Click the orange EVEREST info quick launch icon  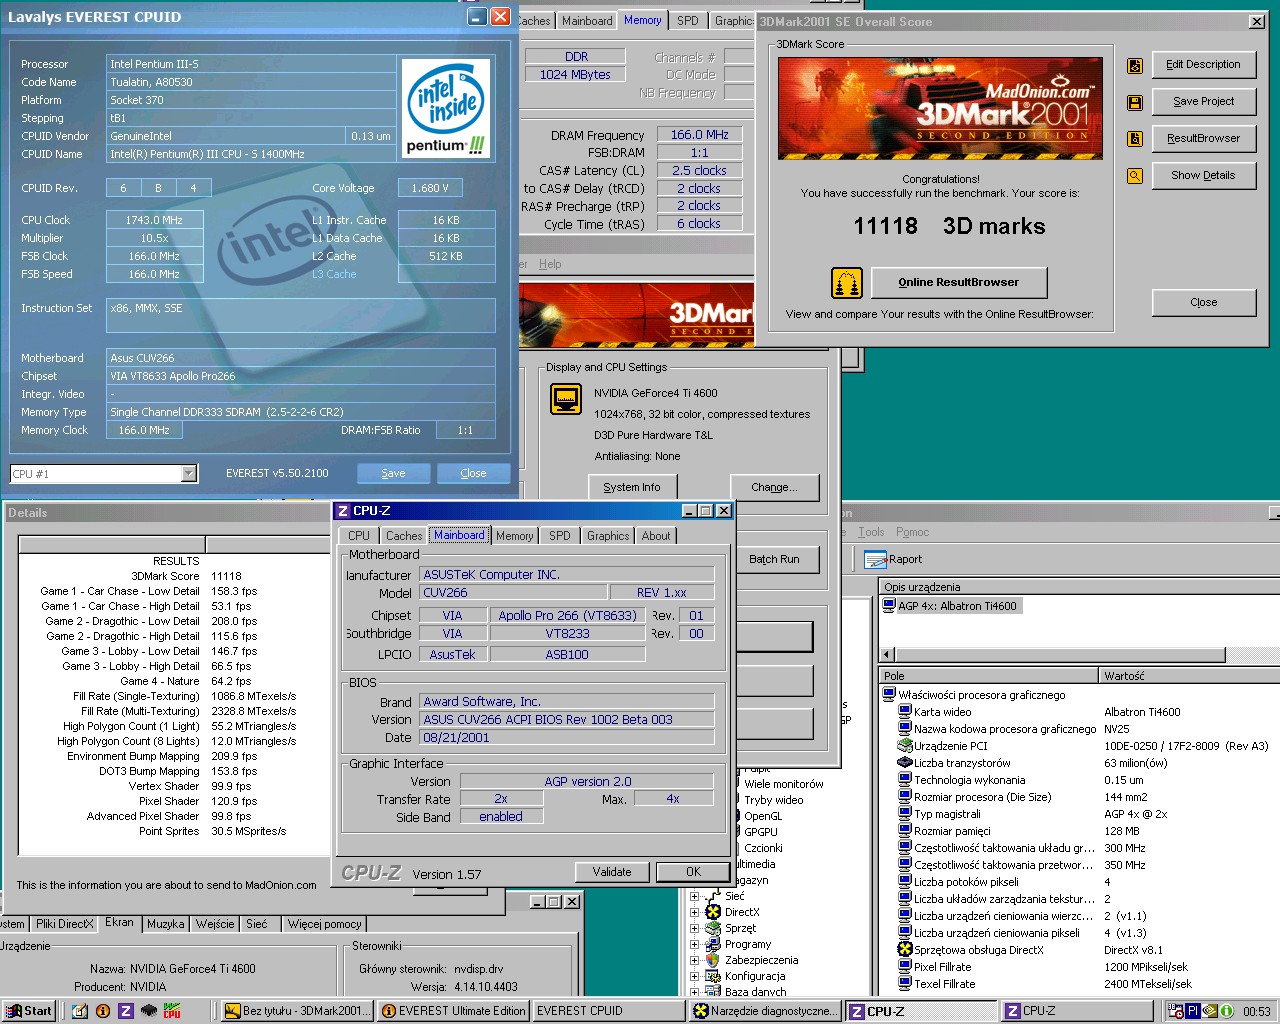pos(102,1011)
